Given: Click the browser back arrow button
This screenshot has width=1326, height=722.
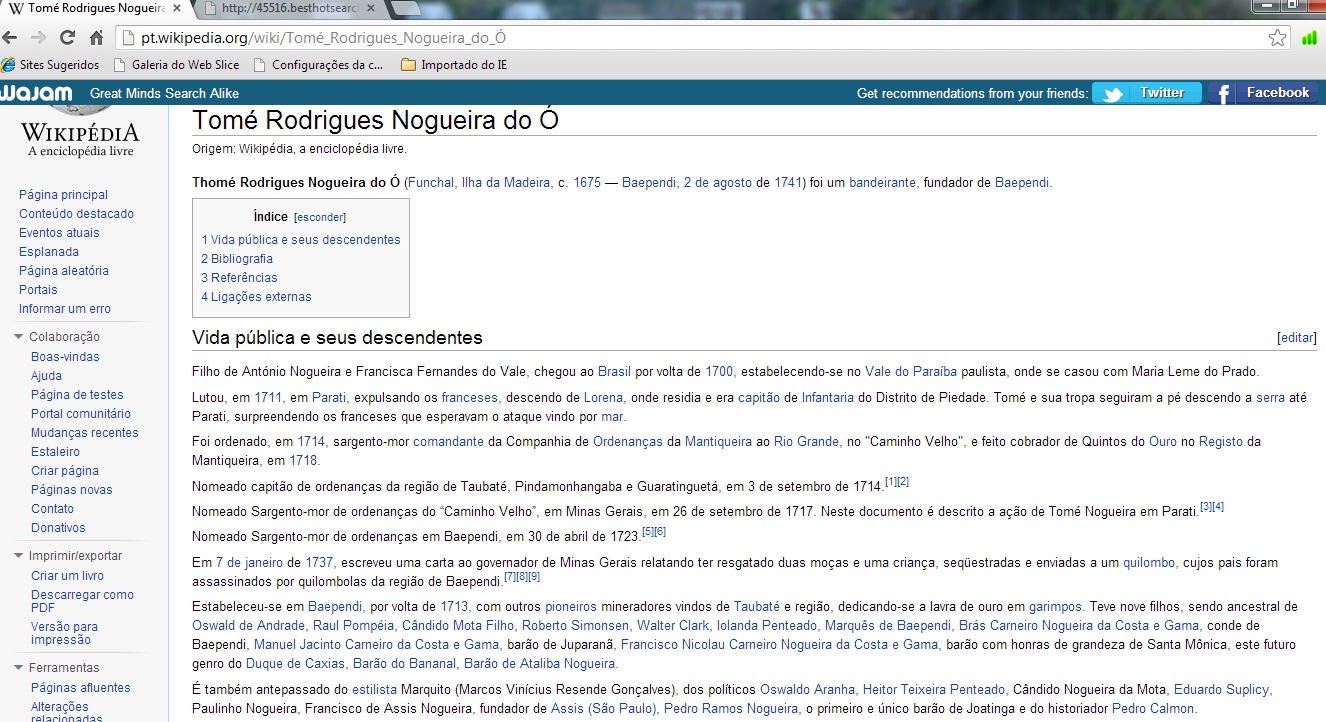Looking at the screenshot, I should click(x=11, y=38).
